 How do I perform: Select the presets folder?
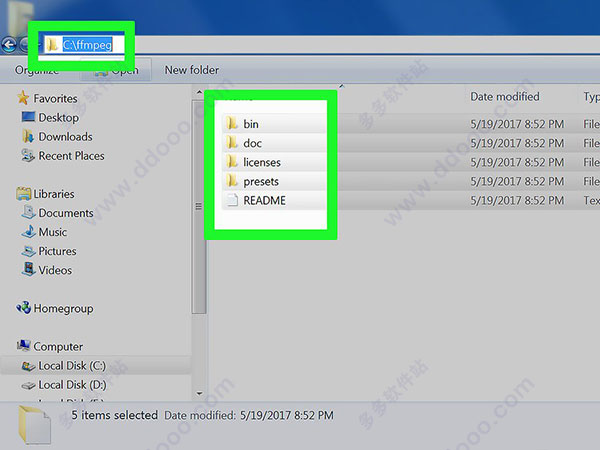click(x=261, y=181)
